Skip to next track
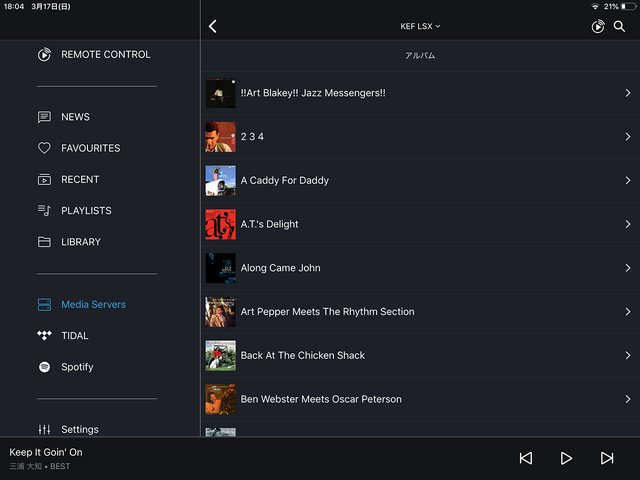Image resolution: width=640 pixels, height=480 pixels. point(607,458)
